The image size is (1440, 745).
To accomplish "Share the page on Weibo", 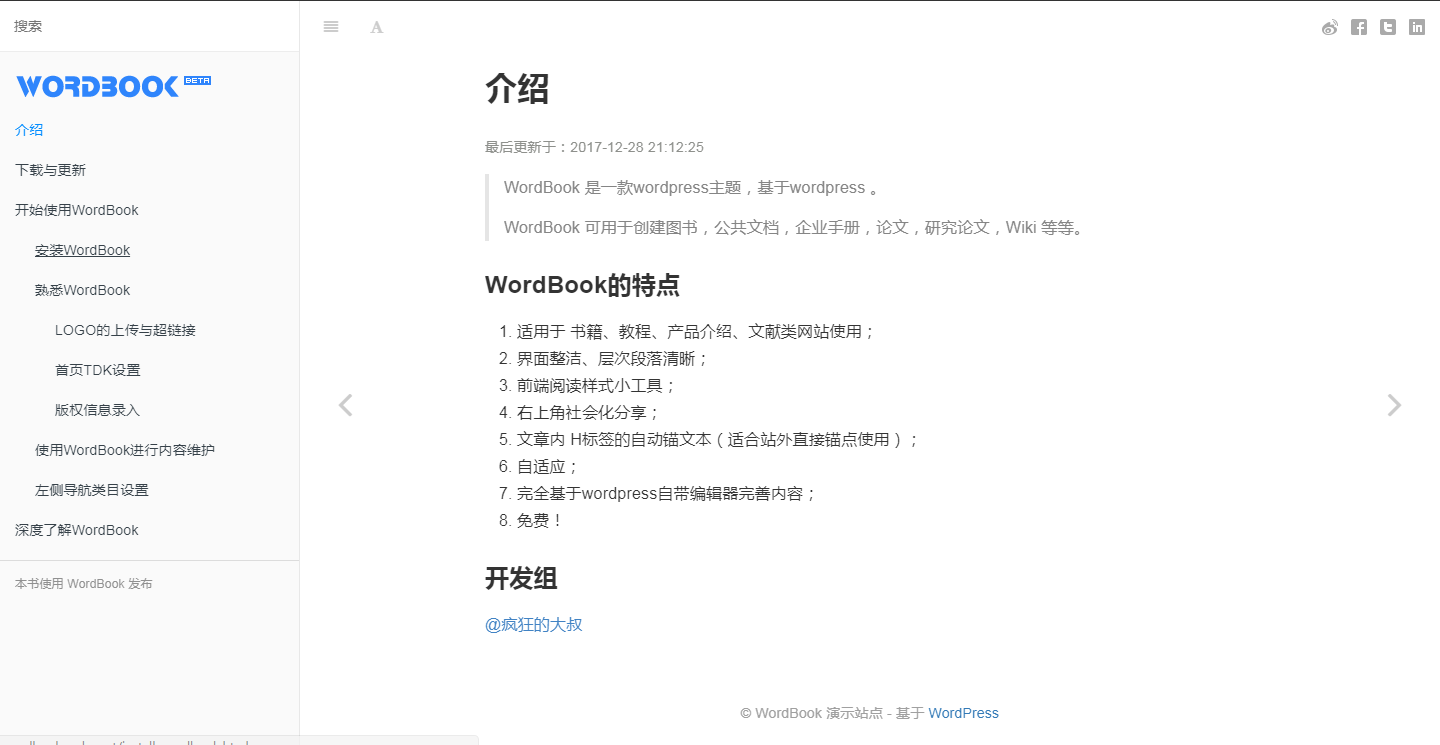I will [1329, 28].
